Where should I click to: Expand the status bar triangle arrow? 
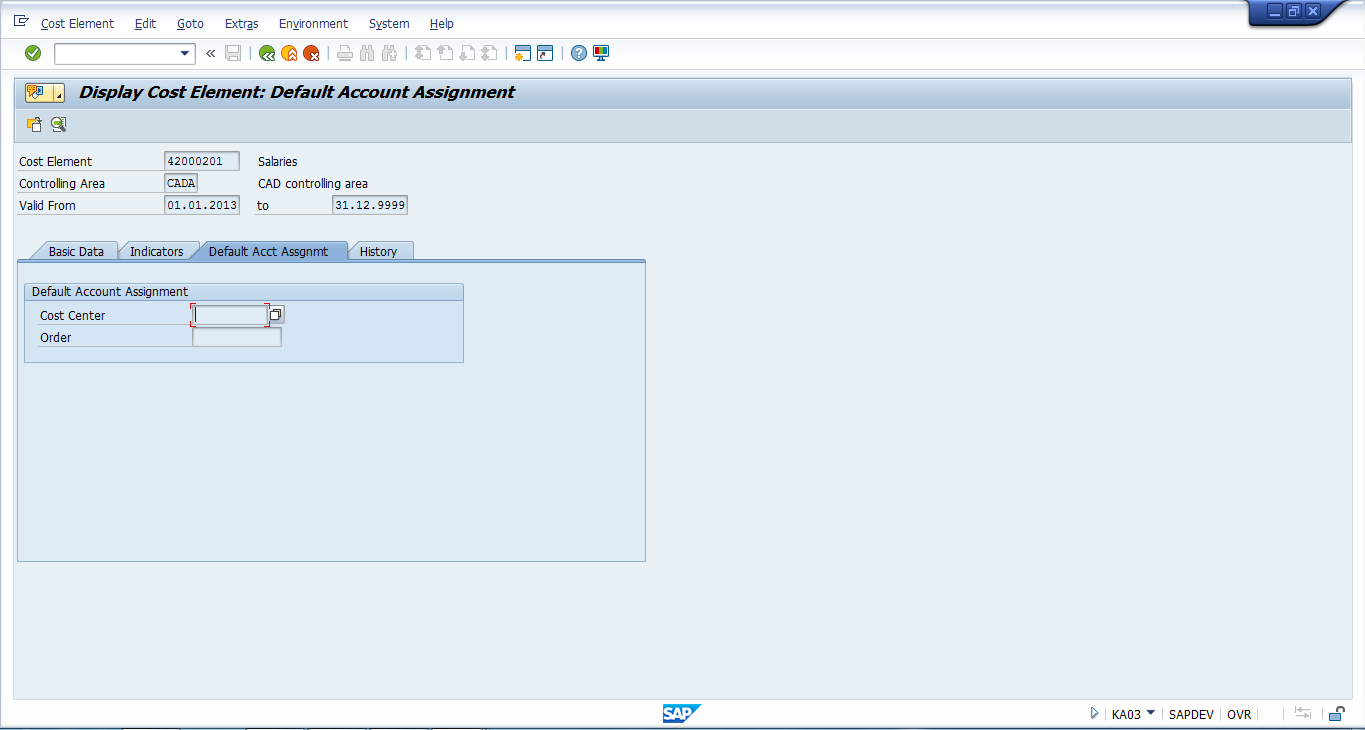1095,713
